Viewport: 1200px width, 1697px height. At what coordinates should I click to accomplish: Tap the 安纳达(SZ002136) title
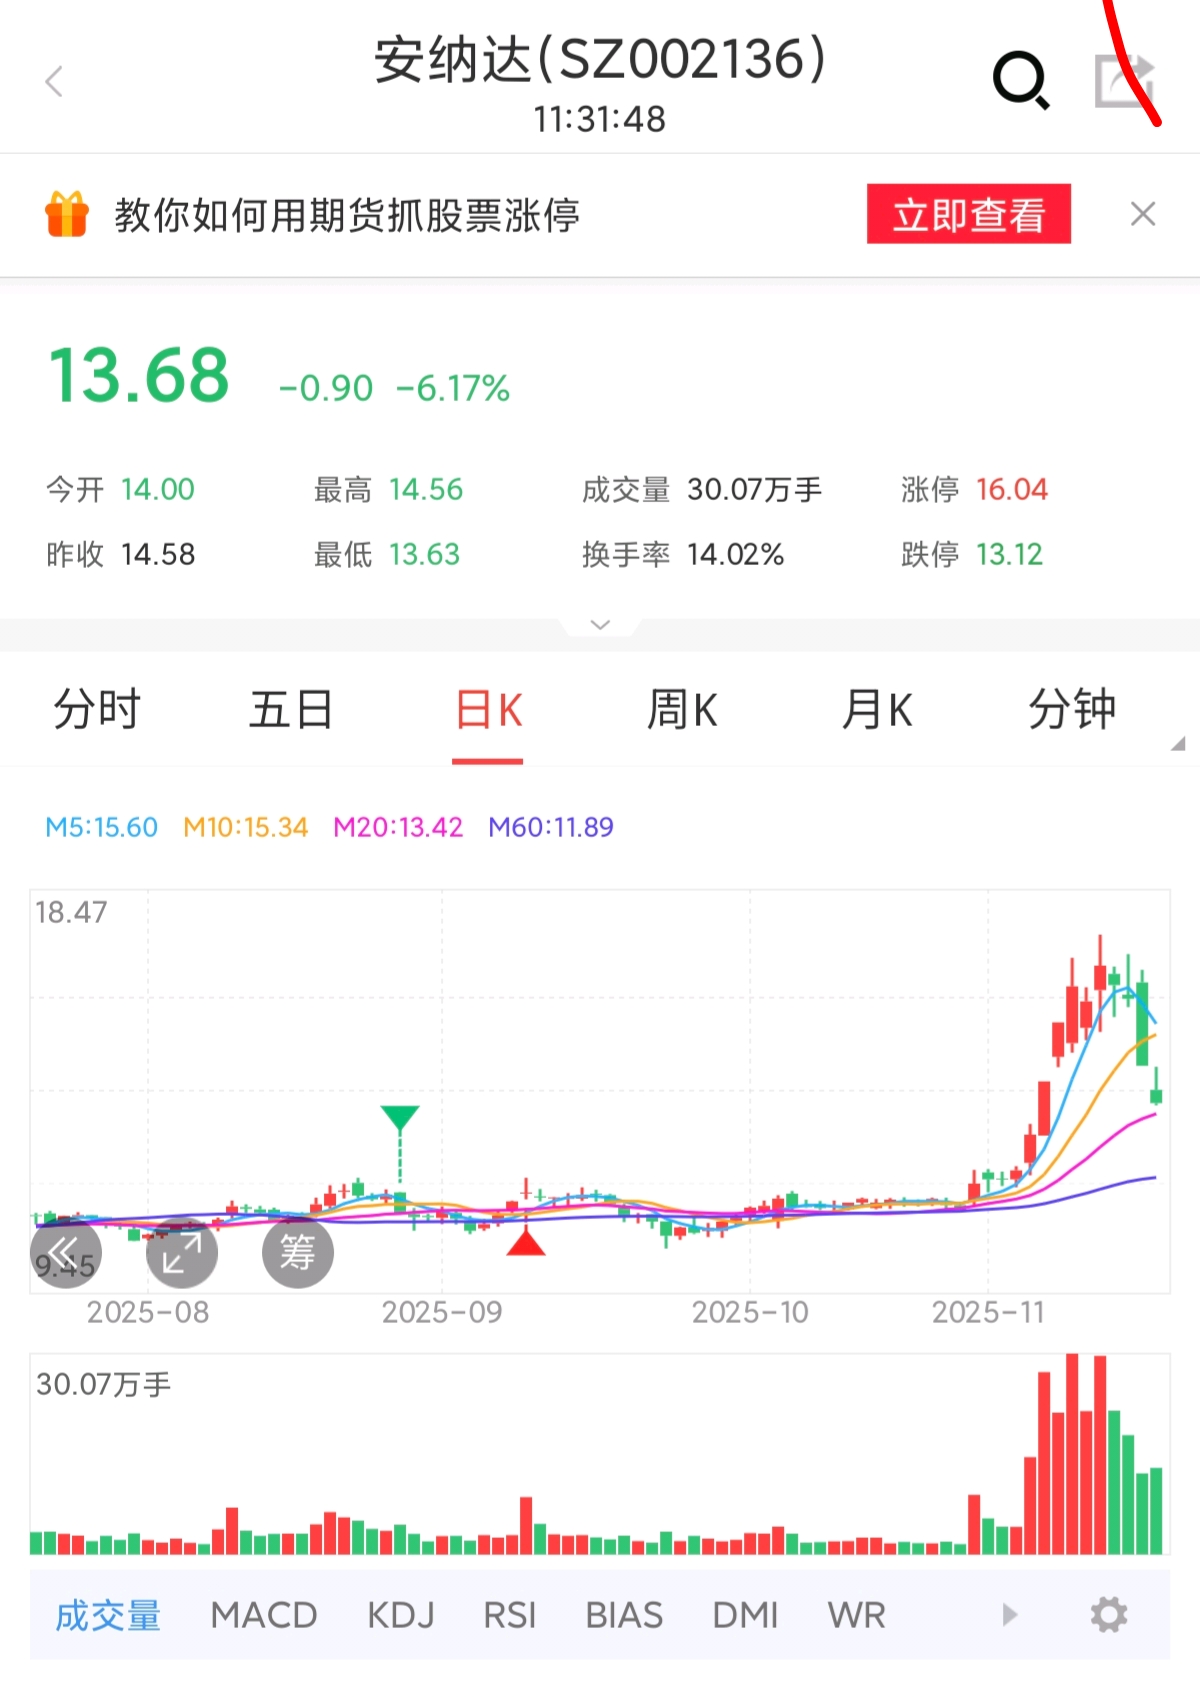tap(601, 59)
